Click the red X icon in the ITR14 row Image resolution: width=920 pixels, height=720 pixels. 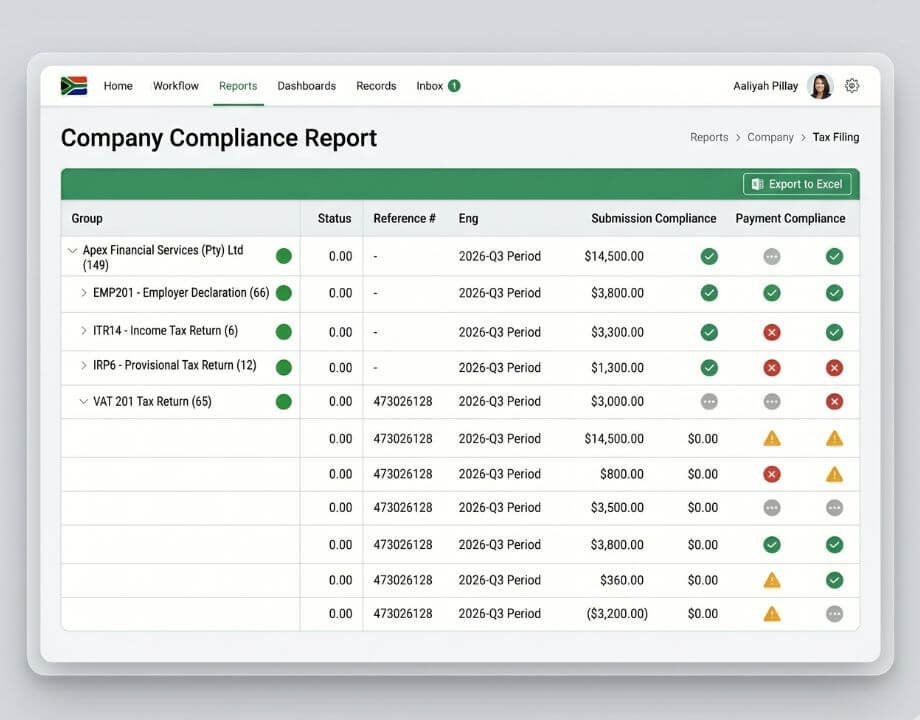pyautogui.click(x=772, y=333)
